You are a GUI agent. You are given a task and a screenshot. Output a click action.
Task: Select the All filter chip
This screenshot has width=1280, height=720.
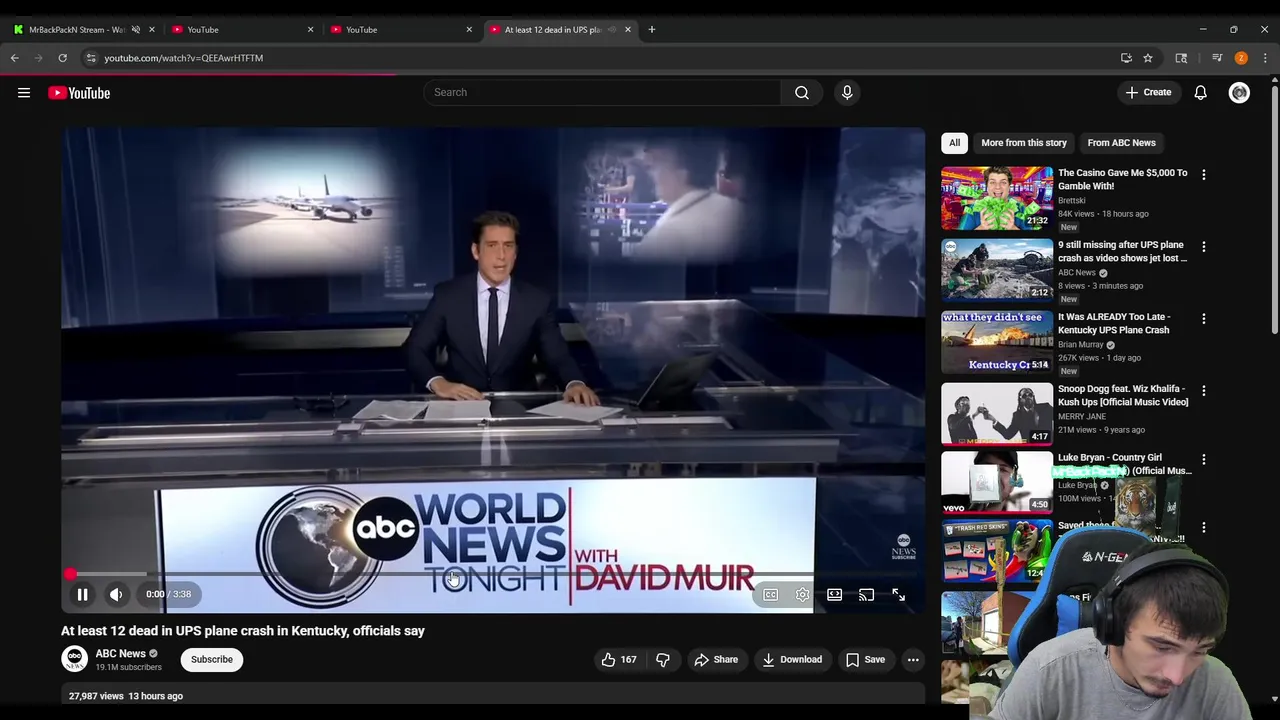point(954,143)
